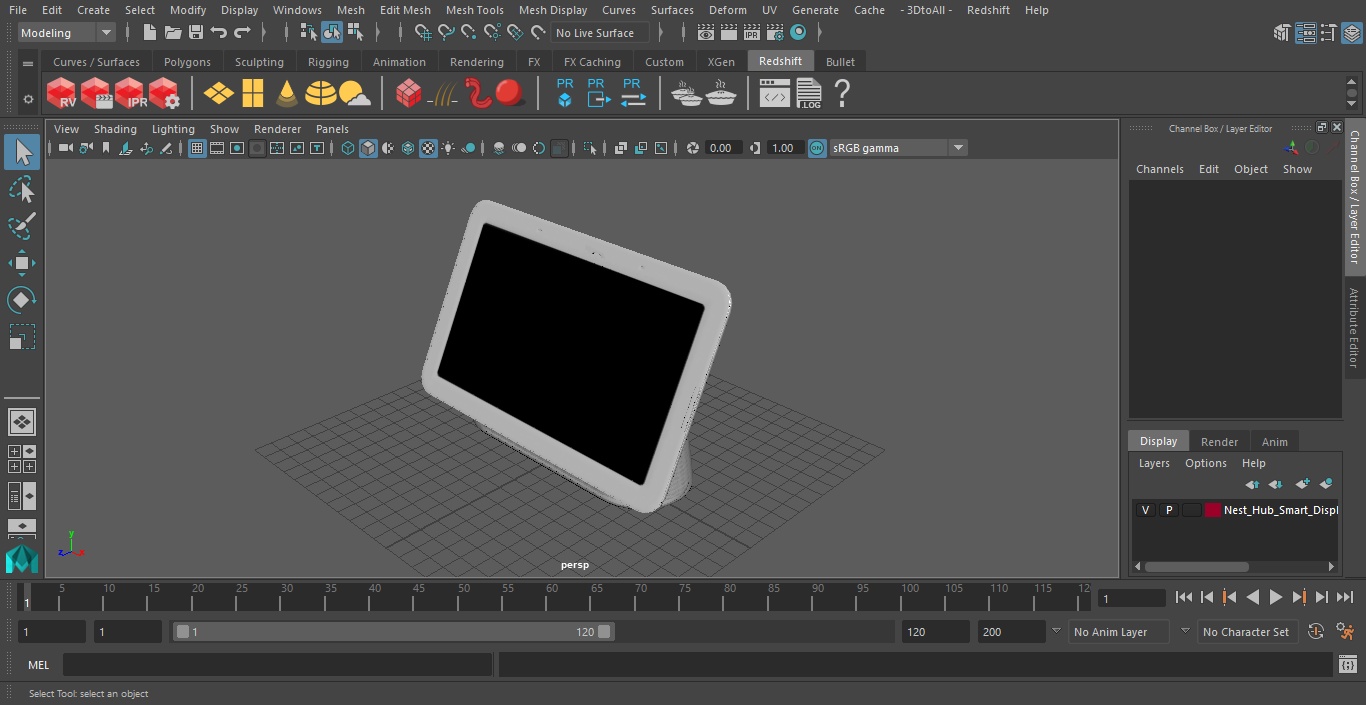Viewport: 1366px width, 705px height.
Task: Open the Modeling menu set dropdown
Action: [67, 33]
